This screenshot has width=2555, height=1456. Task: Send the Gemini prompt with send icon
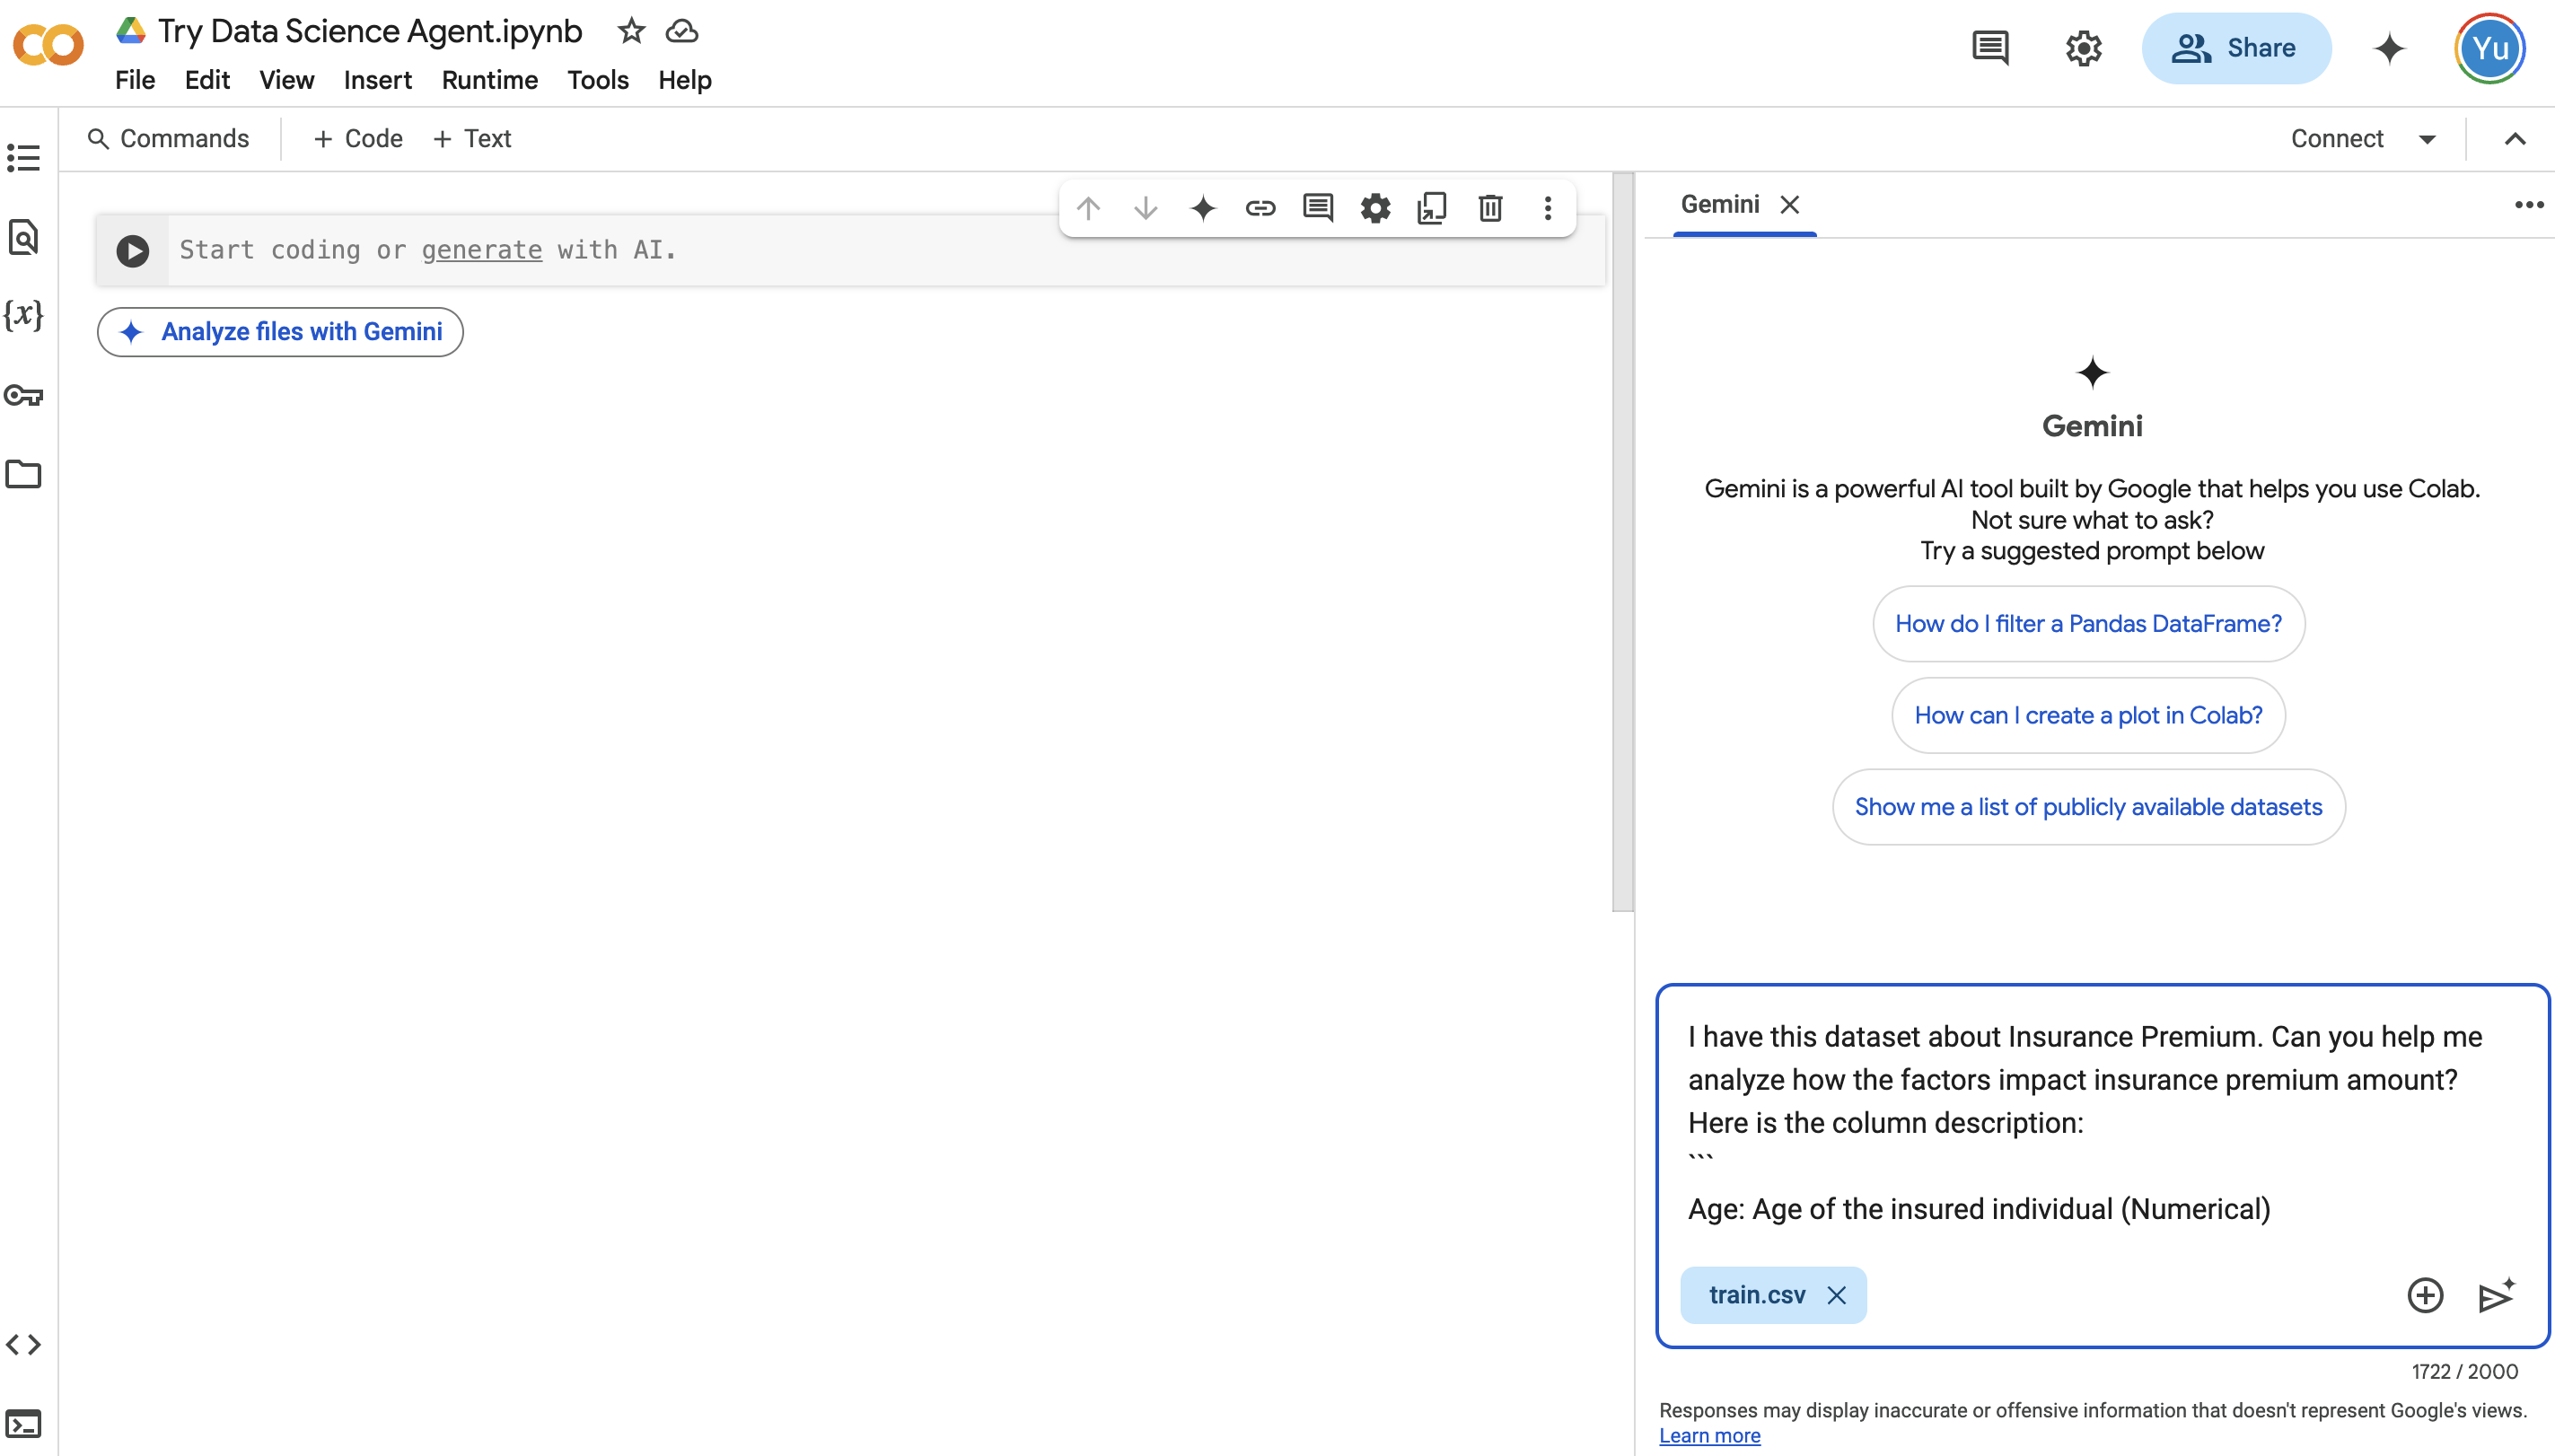2496,1295
